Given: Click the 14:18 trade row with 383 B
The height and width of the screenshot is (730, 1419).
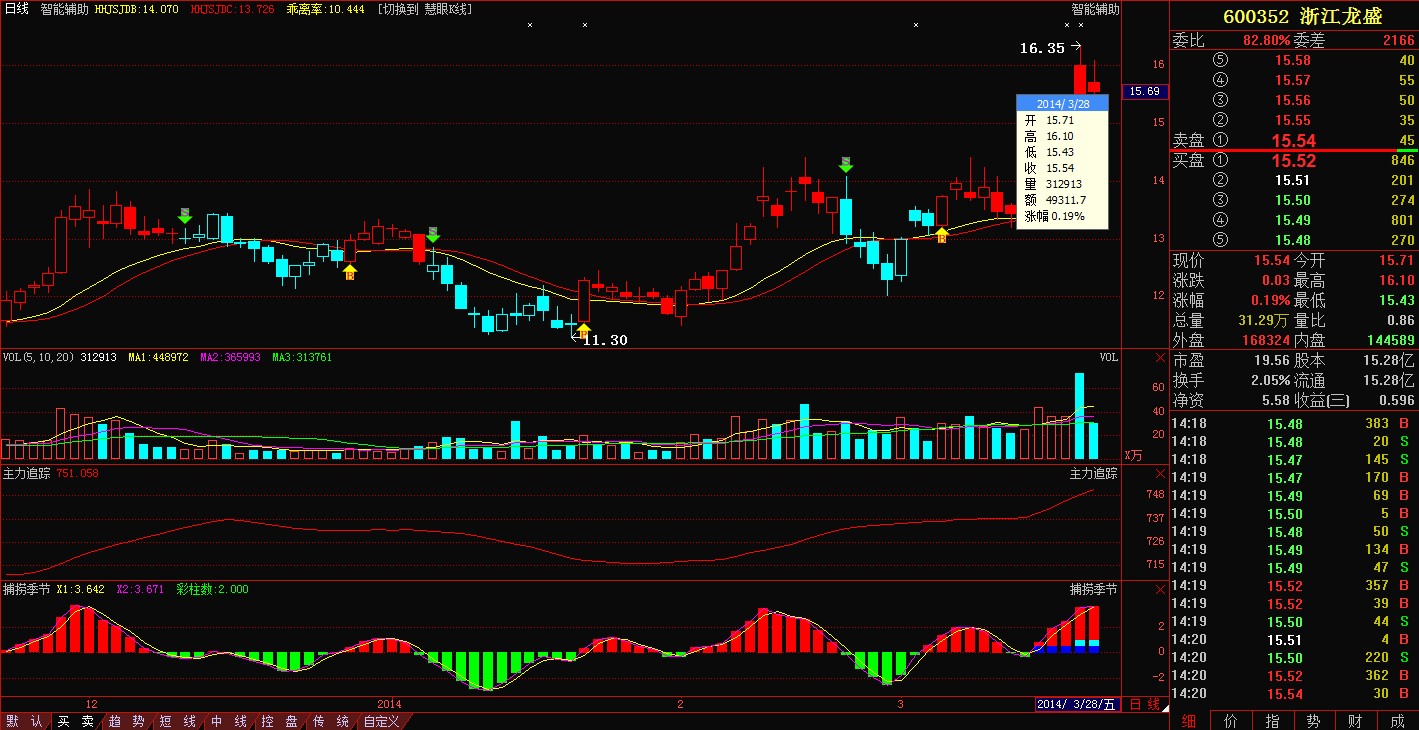Looking at the screenshot, I should (x=1294, y=423).
